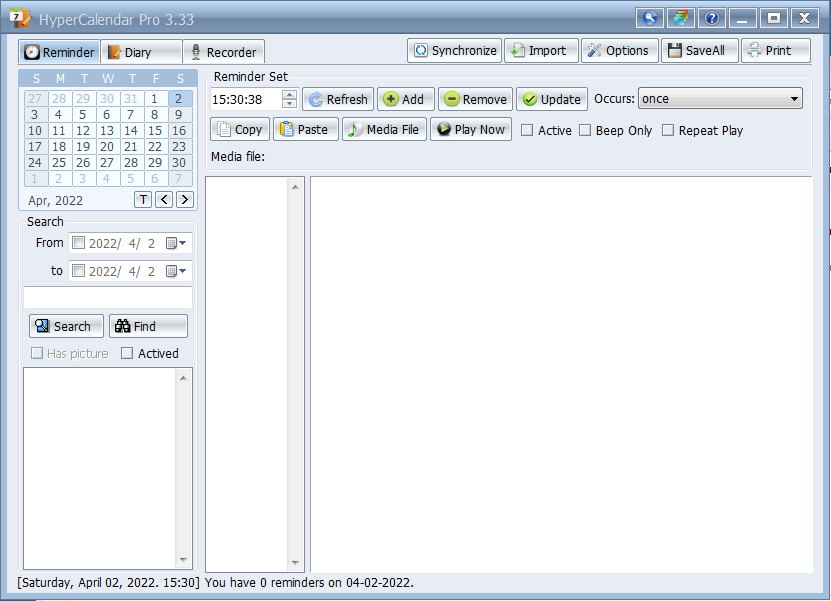Expand the to date picker dropdown

[176, 271]
